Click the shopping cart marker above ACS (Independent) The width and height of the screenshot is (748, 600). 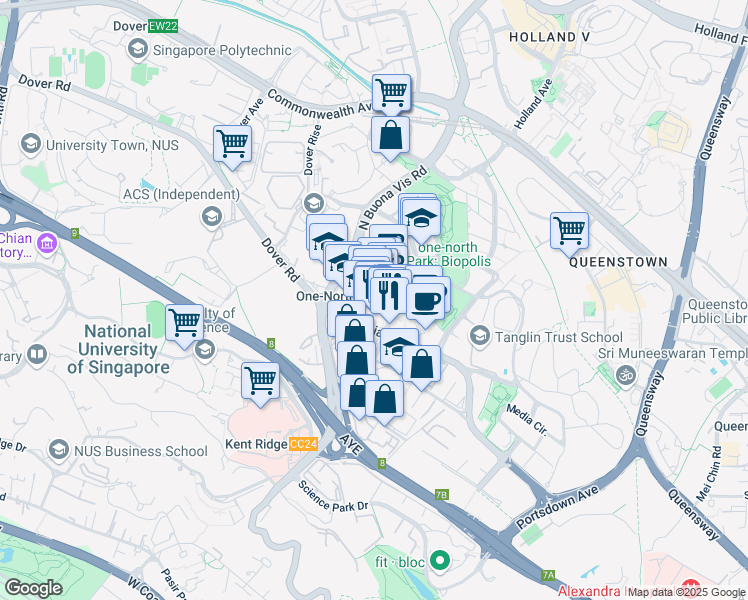pyautogui.click(x=232, y=145)
